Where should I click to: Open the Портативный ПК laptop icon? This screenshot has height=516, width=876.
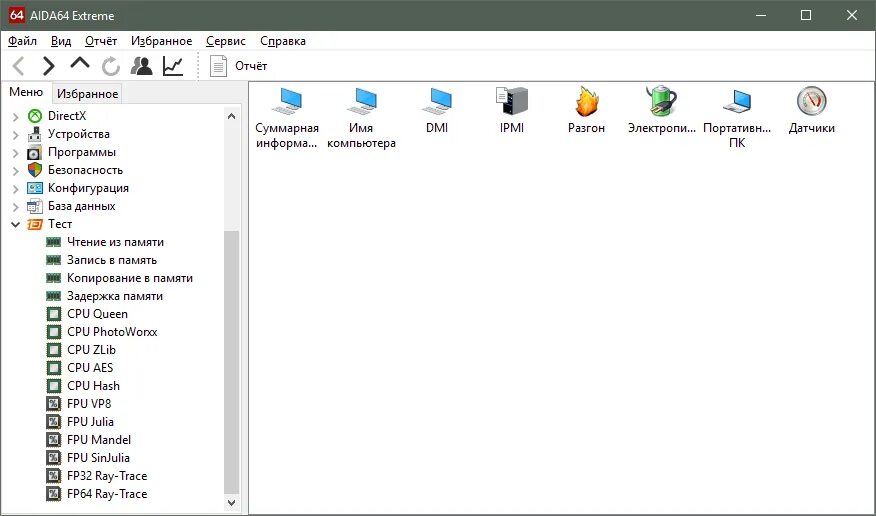737,117
